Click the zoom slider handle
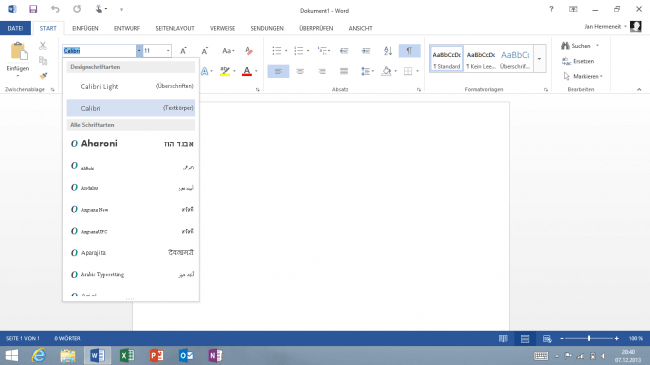650x365 pixels. (x=589, y=338)
